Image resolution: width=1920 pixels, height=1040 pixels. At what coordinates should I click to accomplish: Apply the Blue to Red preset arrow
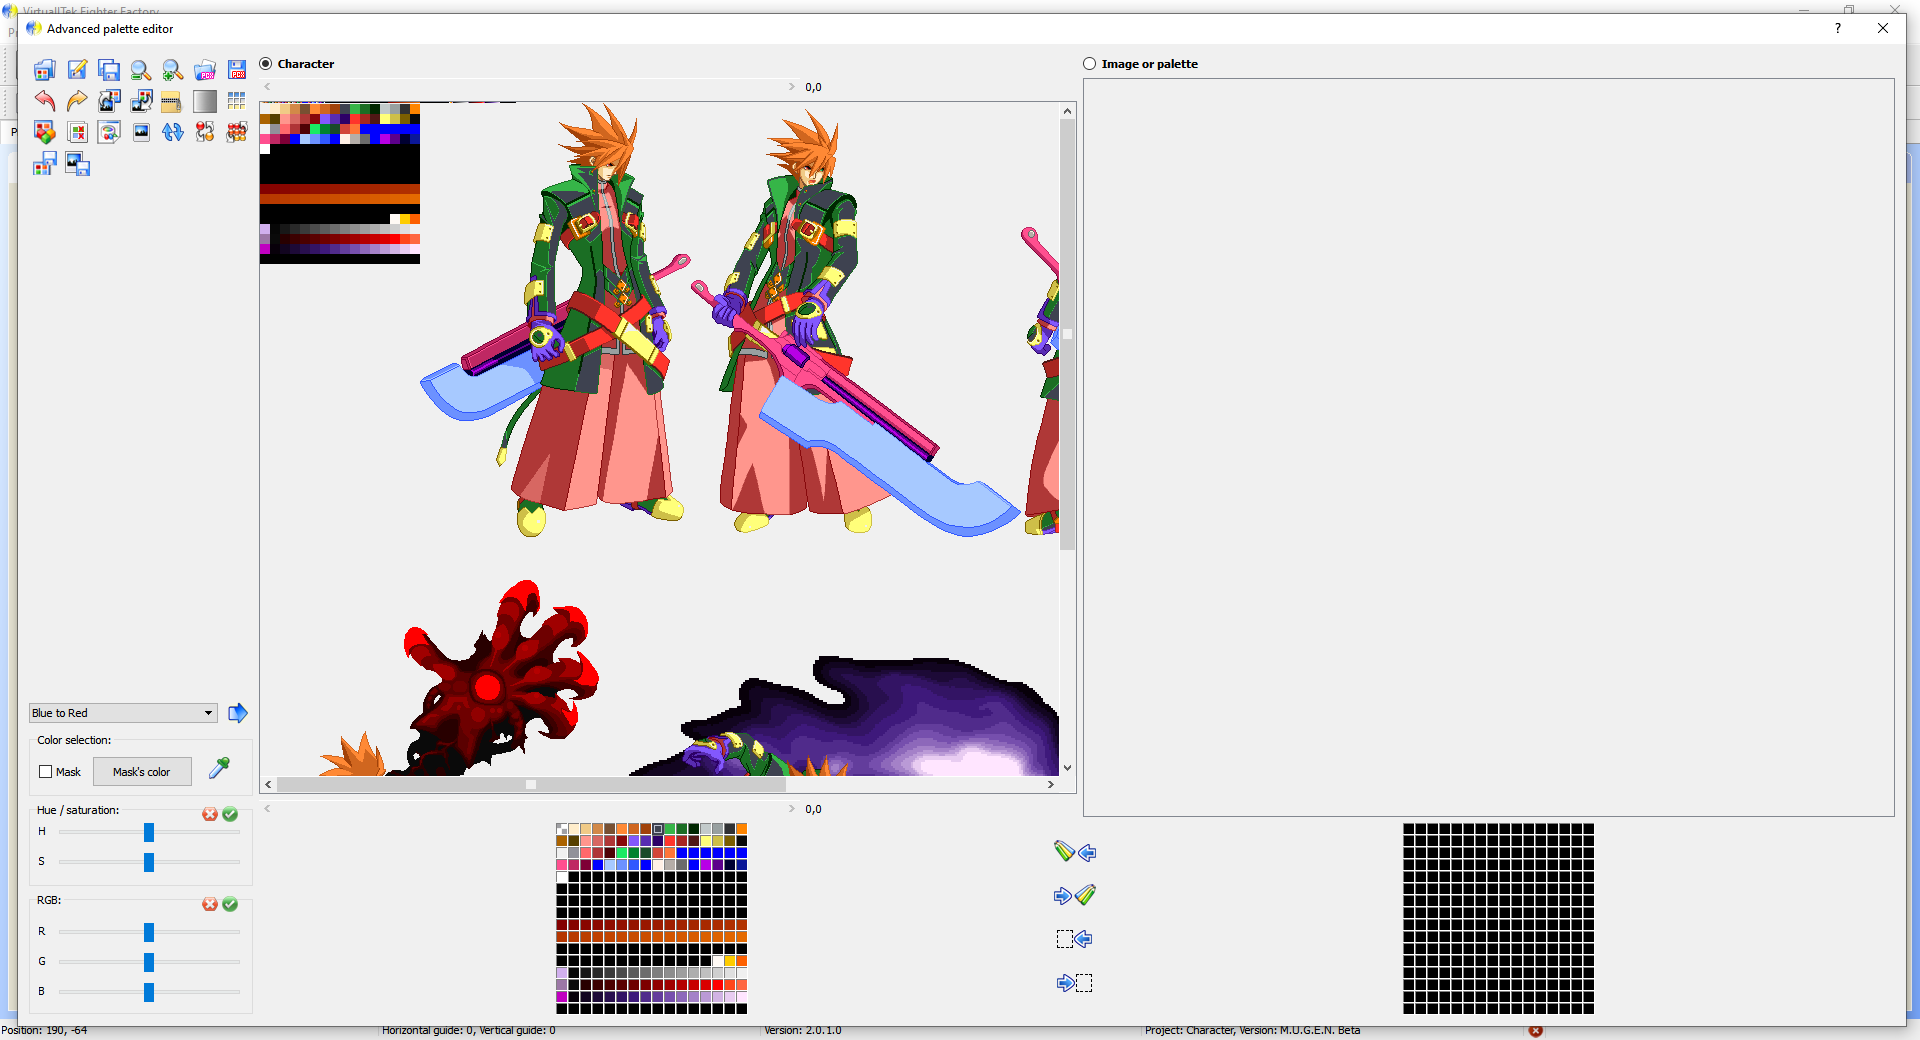click(238, 713)
